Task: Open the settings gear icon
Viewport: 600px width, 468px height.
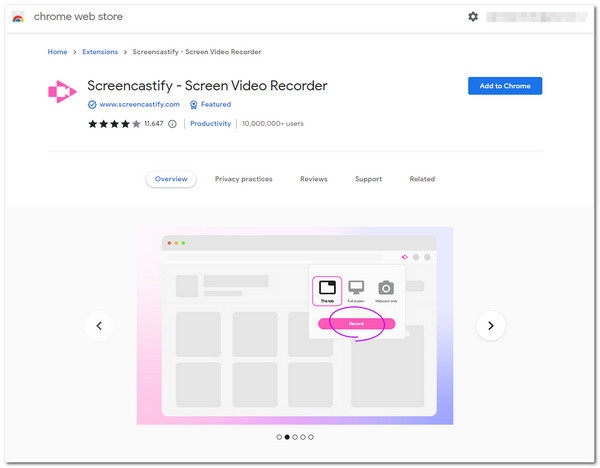Action: tap(473, 16)
